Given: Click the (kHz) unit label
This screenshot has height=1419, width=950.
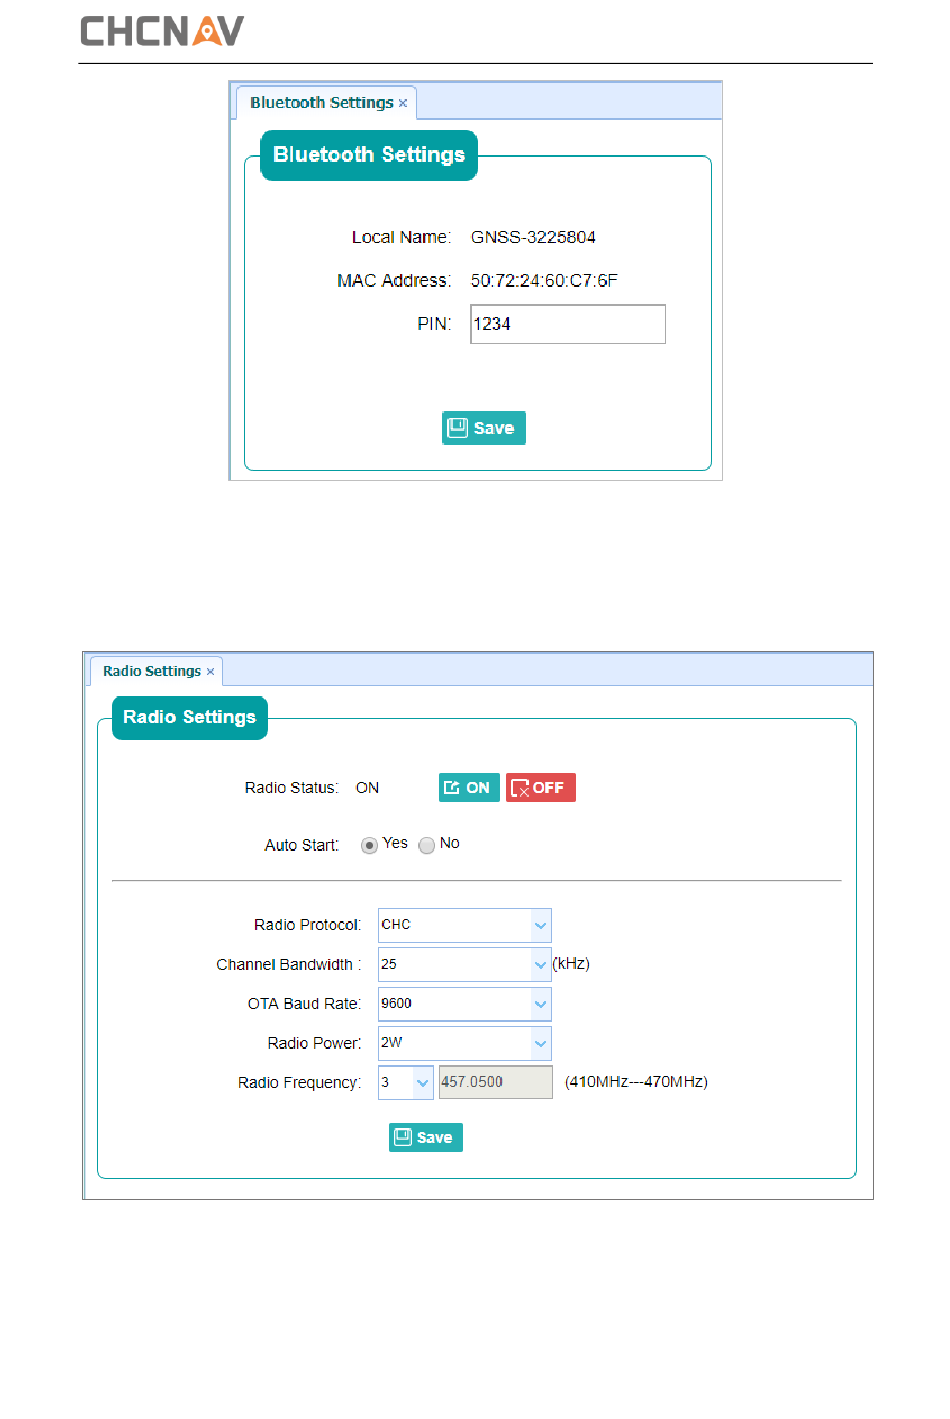Looking at the screenshot, I should click(571, 964).
